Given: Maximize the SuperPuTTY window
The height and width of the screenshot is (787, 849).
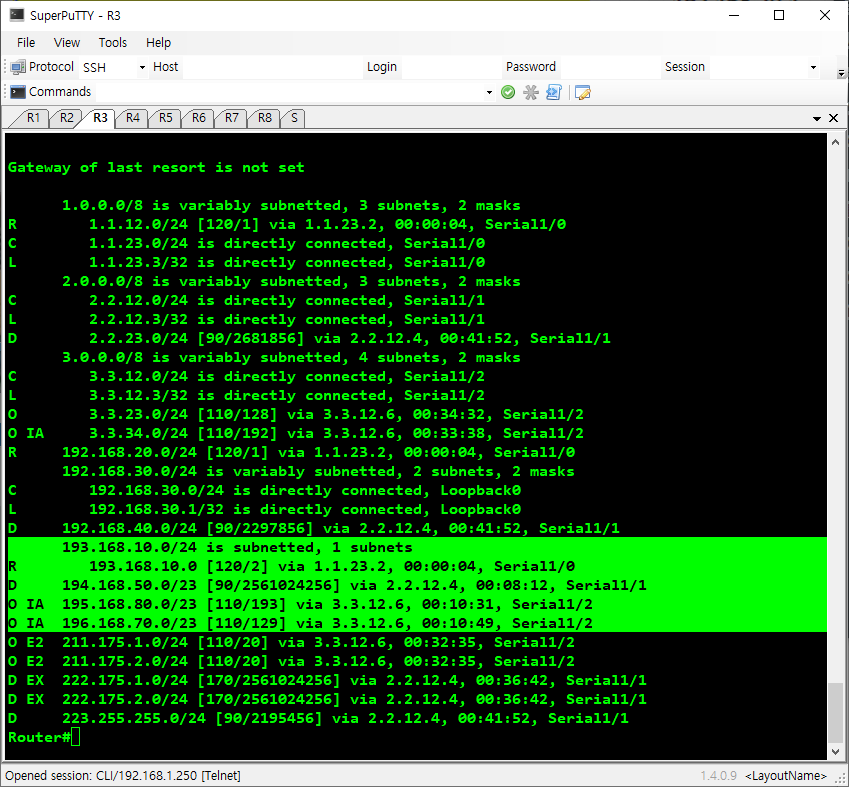Looking at the screenshot, I should (x=779, y=15).
